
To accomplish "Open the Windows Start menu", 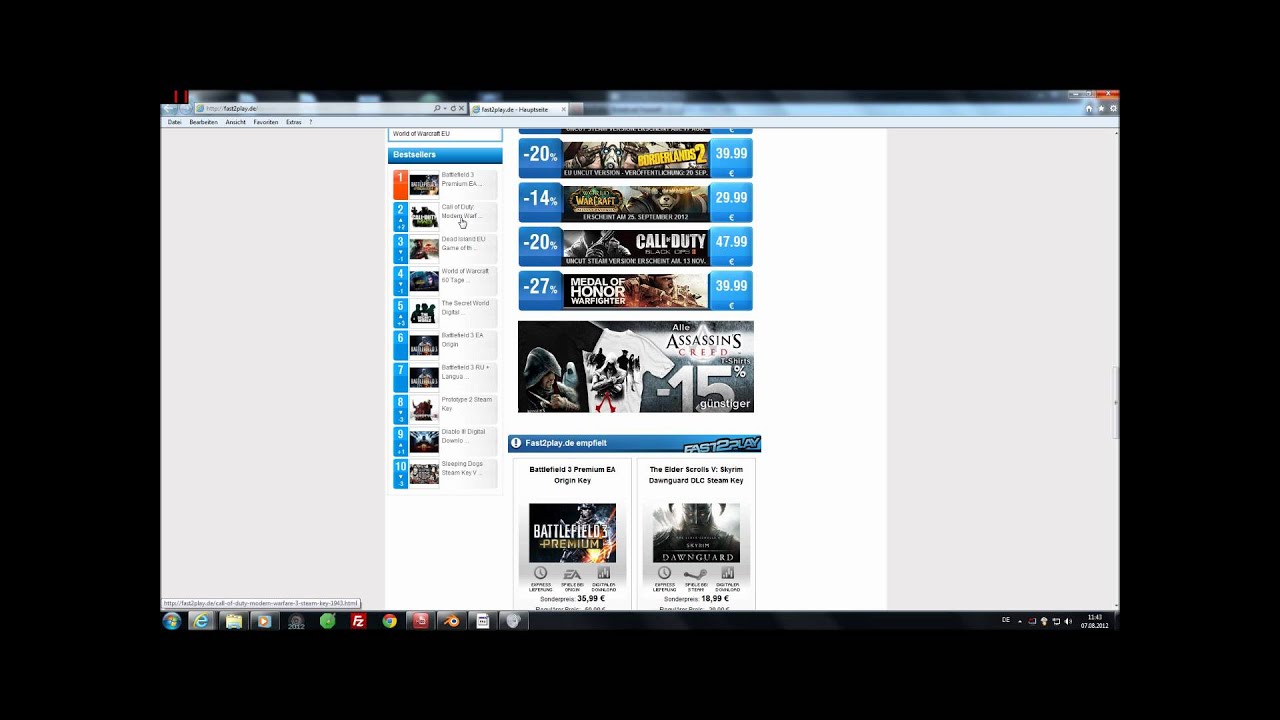I will tap(171, 621).
